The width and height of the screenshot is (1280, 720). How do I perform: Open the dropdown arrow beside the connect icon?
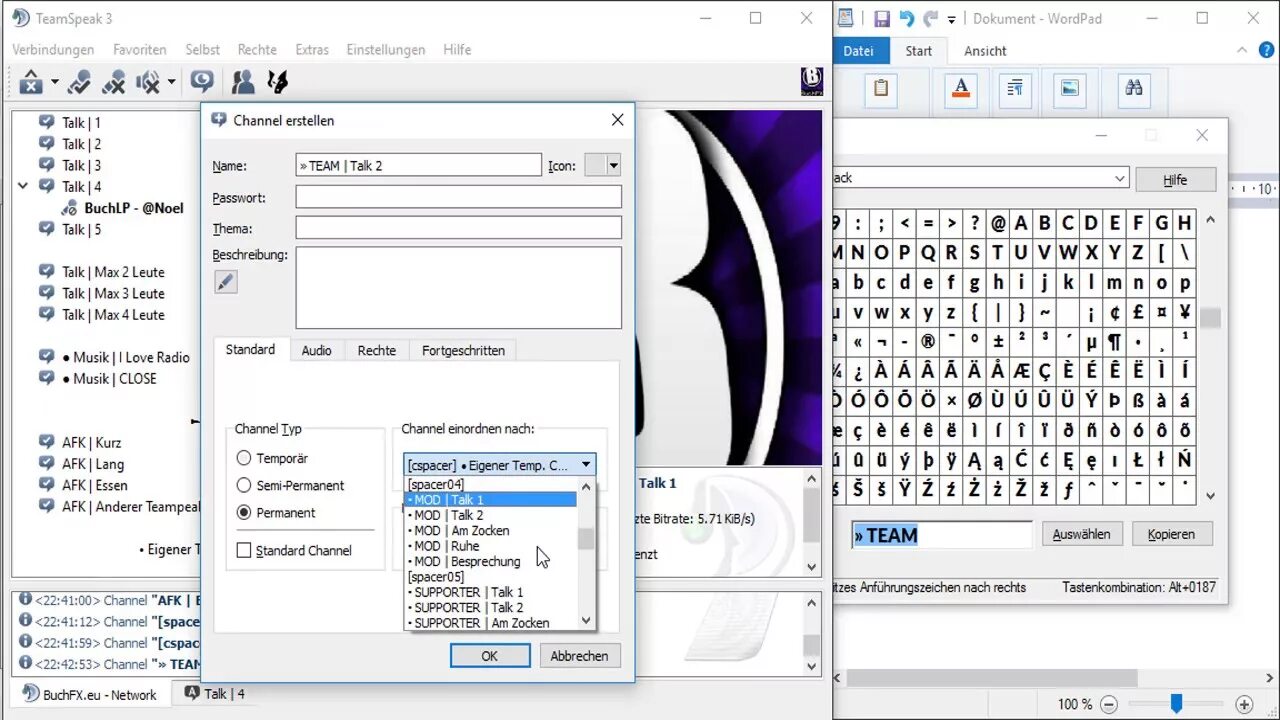coord(55,83)
